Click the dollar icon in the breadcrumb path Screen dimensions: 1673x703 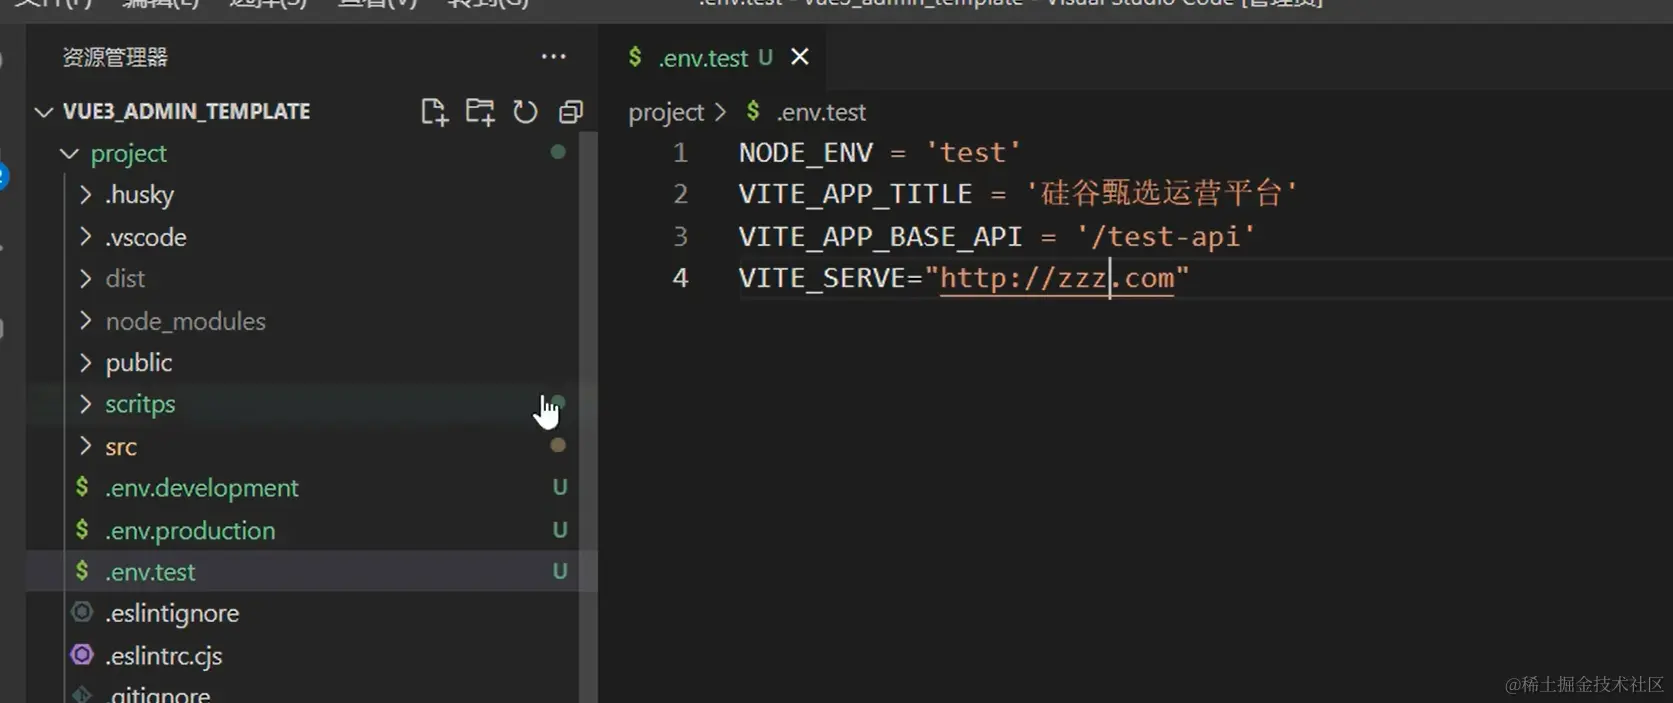(x=753, y=111)
